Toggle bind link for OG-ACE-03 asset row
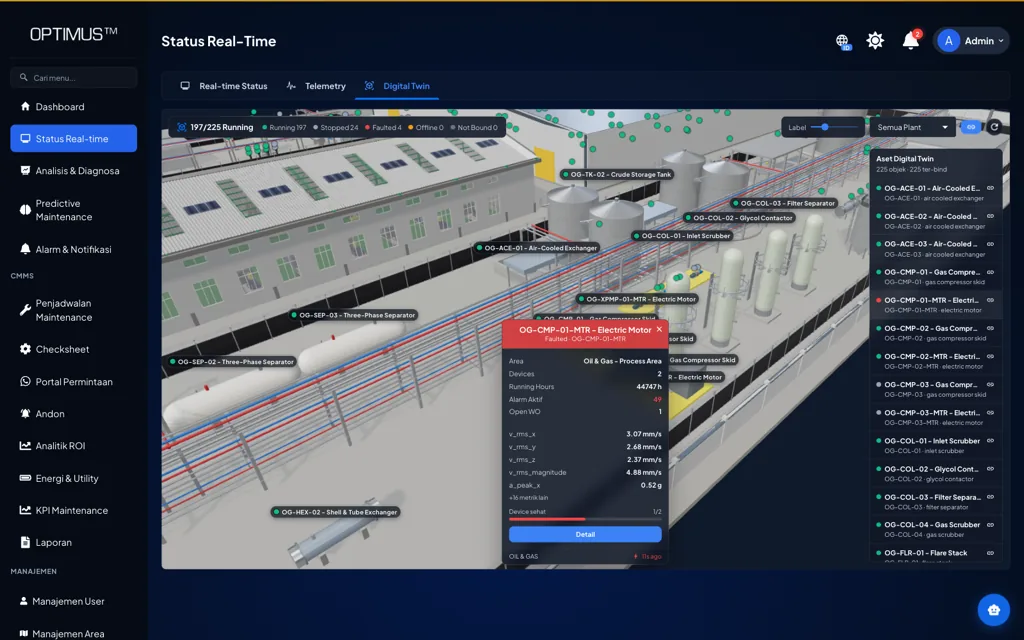The width and height of the screenshot is (1024, 640). click(x=990, y=244)
